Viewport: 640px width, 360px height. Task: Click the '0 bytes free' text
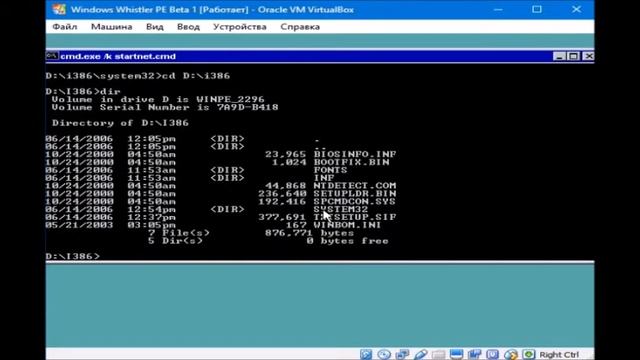[x=347, y=241]
